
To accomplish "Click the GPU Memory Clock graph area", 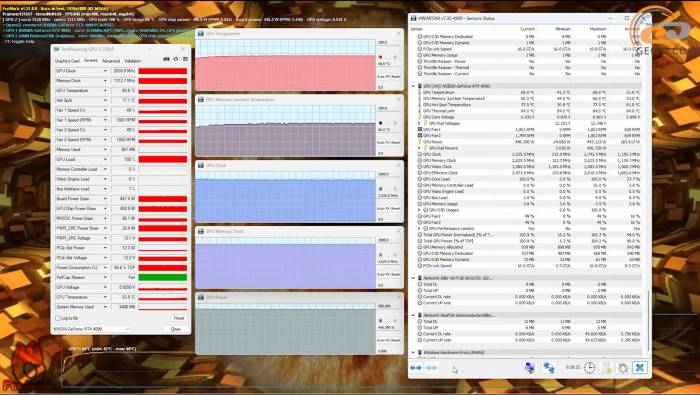I will (x=286, y=263).
